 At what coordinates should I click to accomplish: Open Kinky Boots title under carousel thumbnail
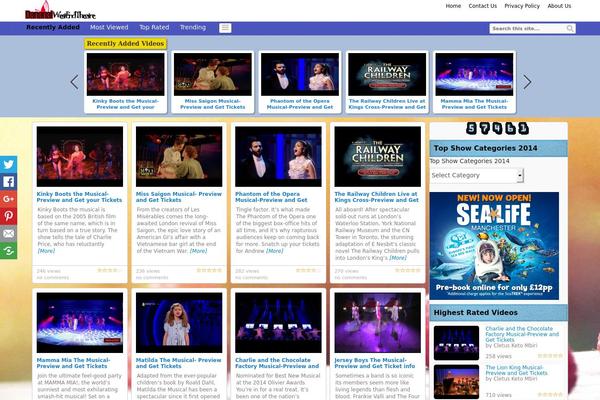click(x=126, y=104)
